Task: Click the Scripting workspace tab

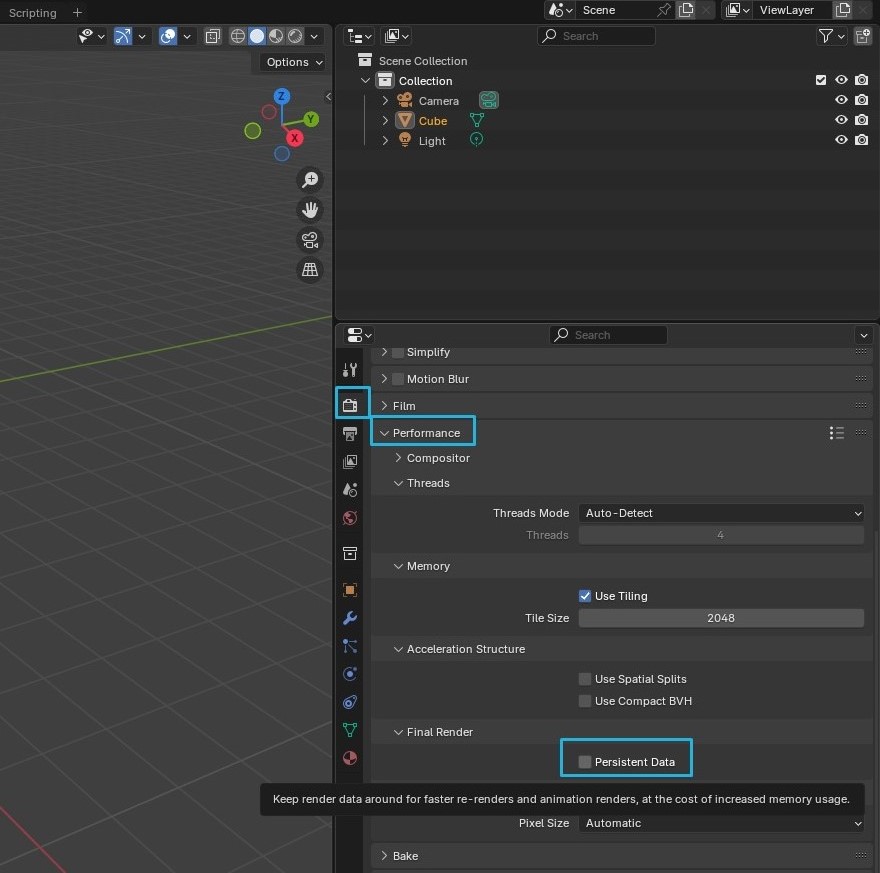Action: (x=33, y=12)
